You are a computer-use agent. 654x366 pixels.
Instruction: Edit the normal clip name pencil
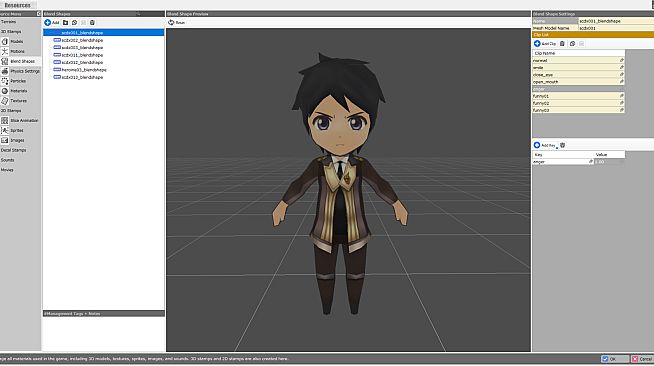click(x=621, y=60)
